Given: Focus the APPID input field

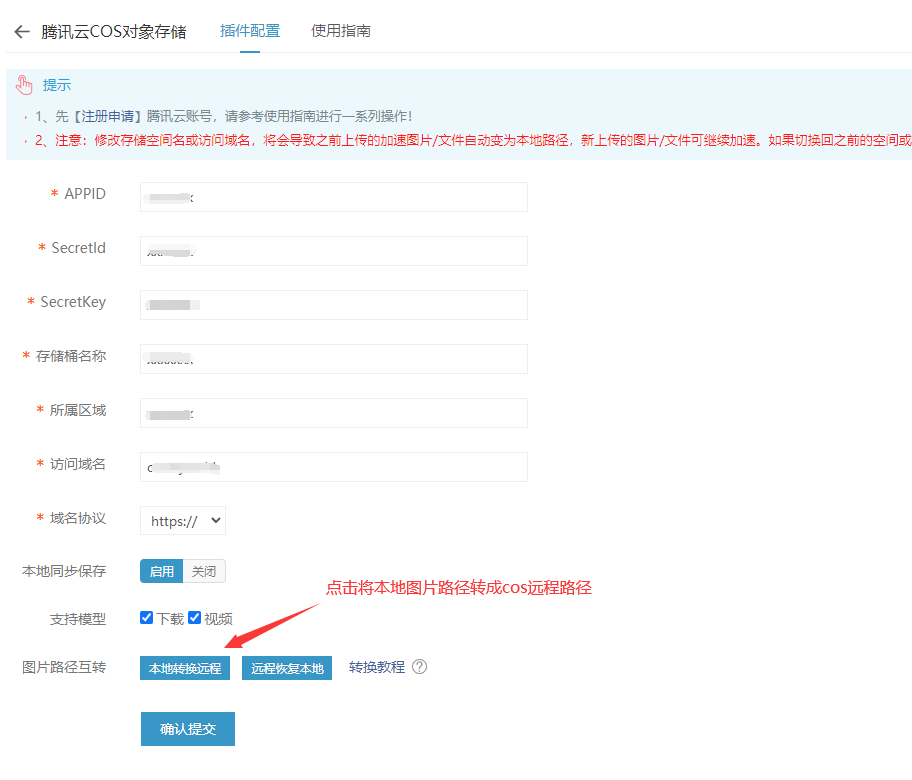Looking at the screenshot, I should [334, 197].
